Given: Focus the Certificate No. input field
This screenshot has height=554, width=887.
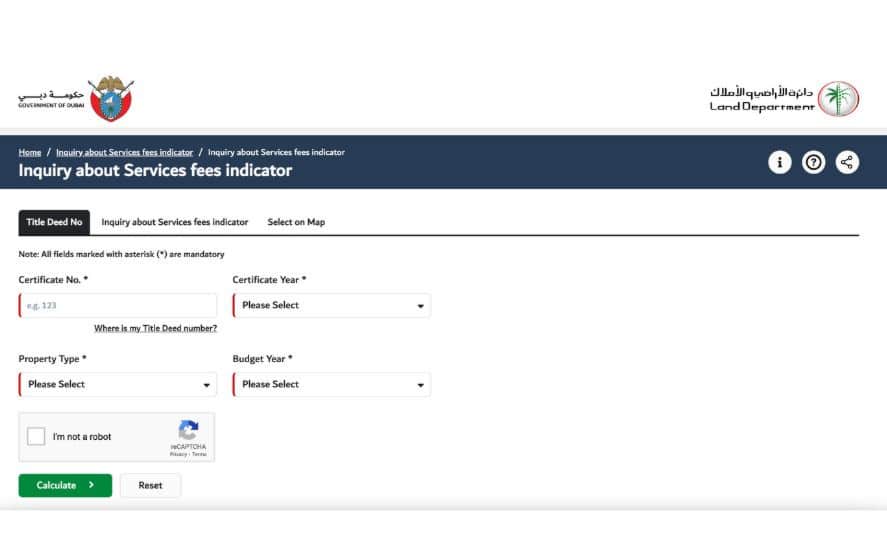Looking at the screenshot, I should click(x=118, y=305).
